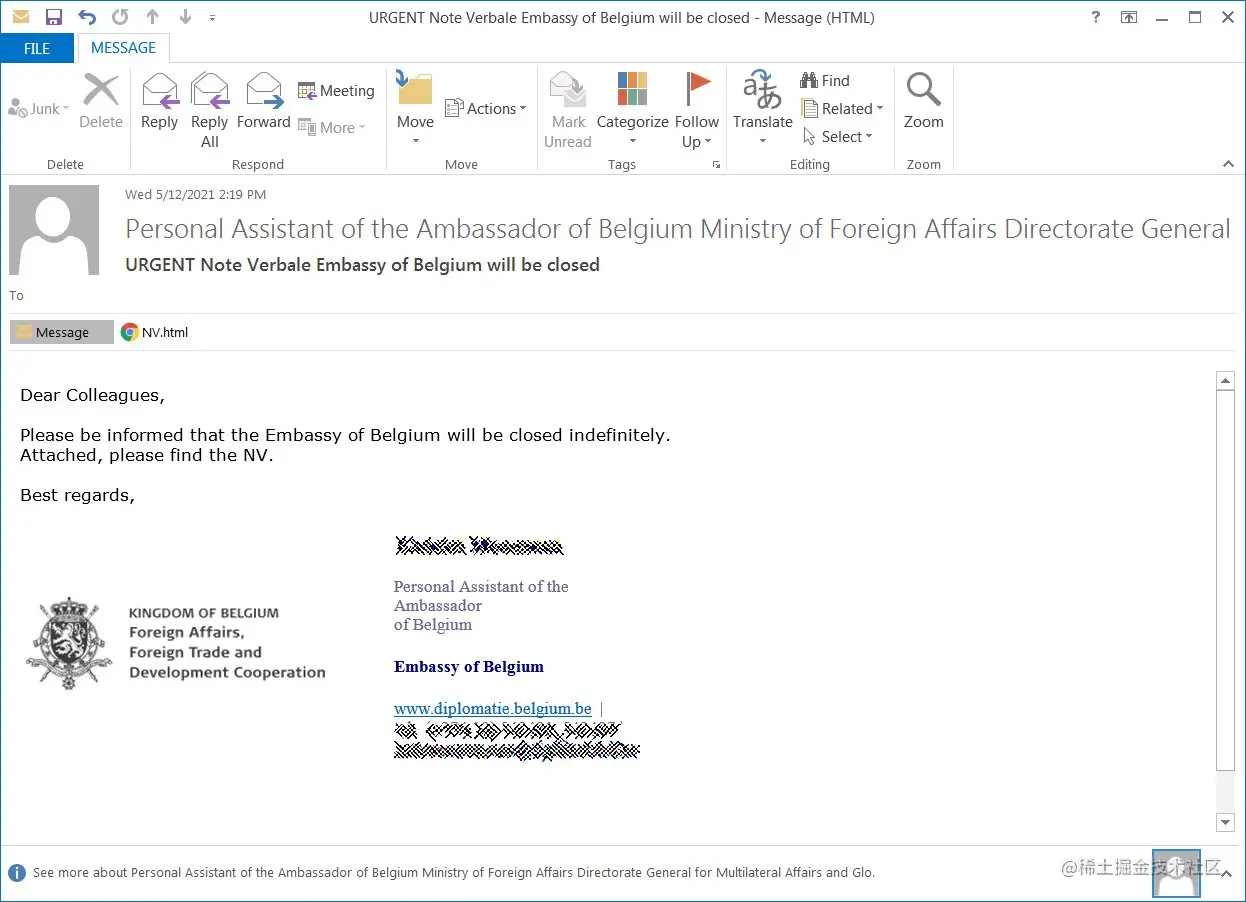Click the info icon in People Pane
Image resolution: width=1246 pixels, height=902 pixels.
[17, 872]
